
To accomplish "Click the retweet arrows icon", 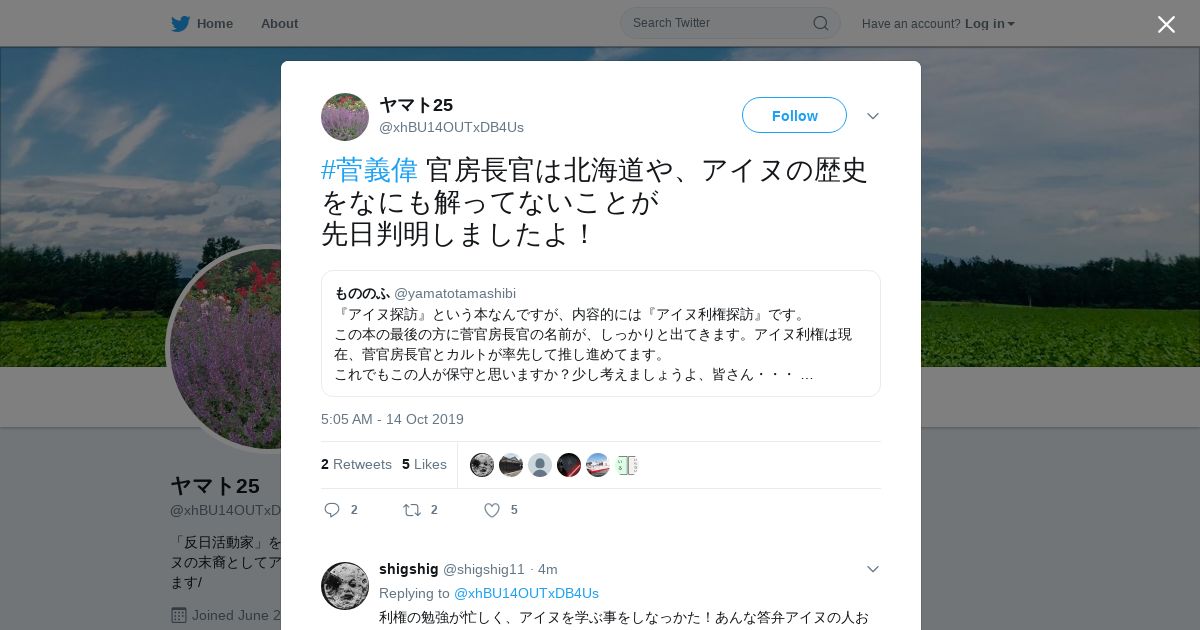I will (x=412, y=510).
